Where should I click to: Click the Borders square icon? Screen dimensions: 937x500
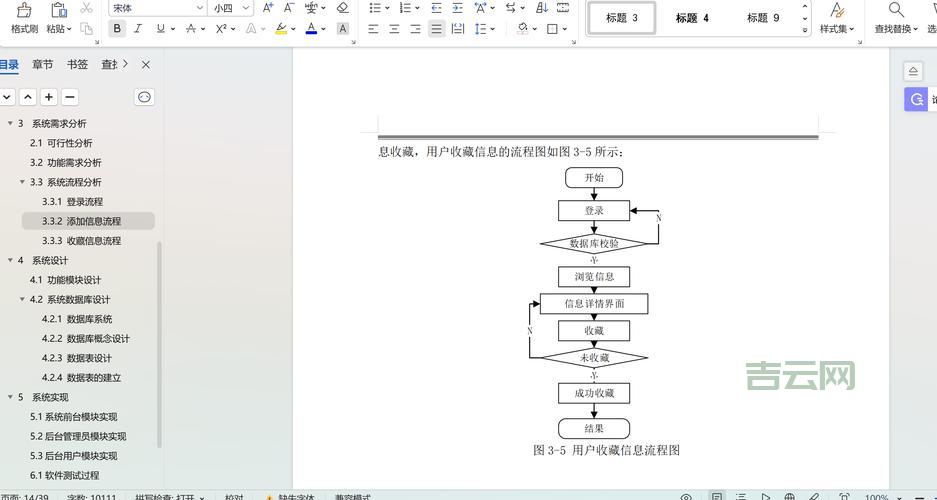tap(552, 28)
